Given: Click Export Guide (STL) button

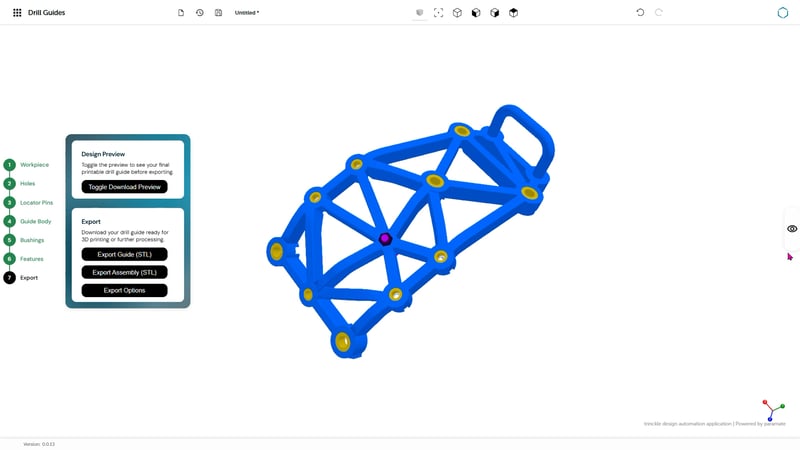Looking at the screenshot, I should point(124,254).
